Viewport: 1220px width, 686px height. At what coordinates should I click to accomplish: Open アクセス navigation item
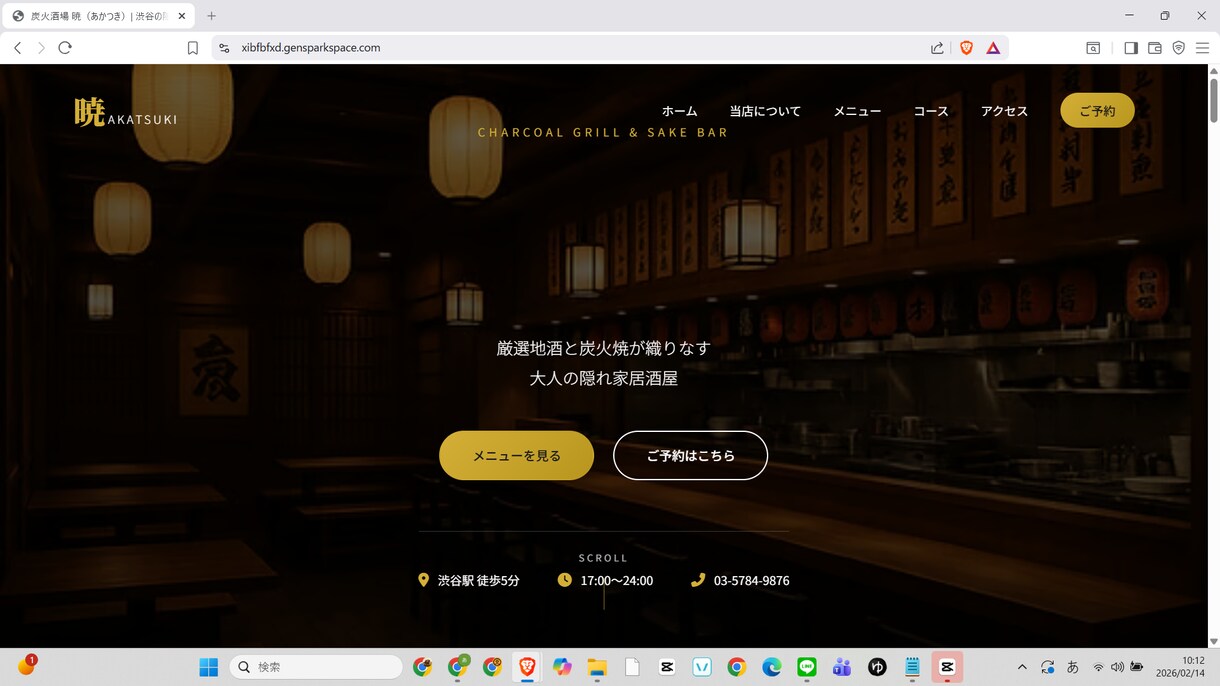(1004, 111)
